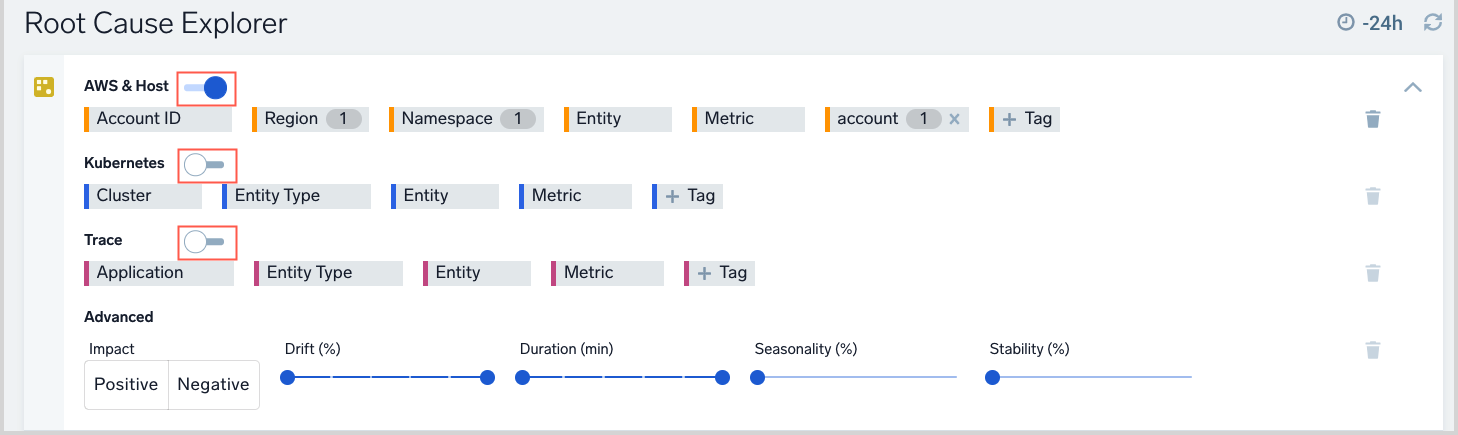Enable the Kubernetes toggle
1458x435 pixels.
pyautogui.click(x=207, y=164)
